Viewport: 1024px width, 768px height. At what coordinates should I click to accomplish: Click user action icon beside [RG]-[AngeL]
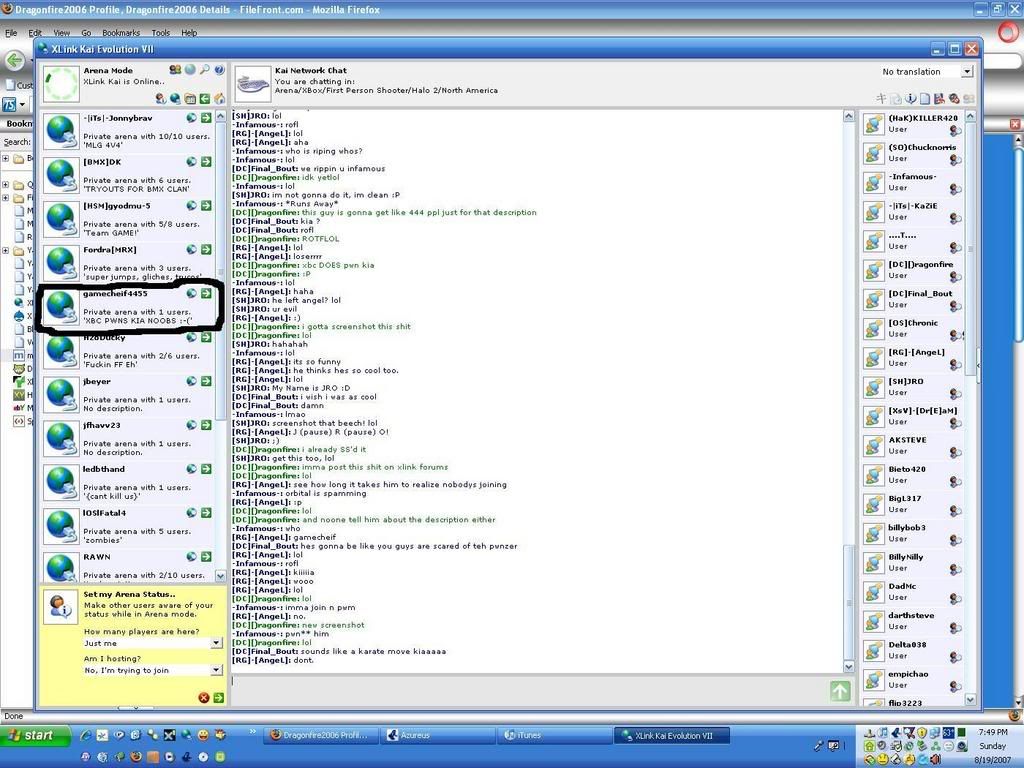(955, 364)
